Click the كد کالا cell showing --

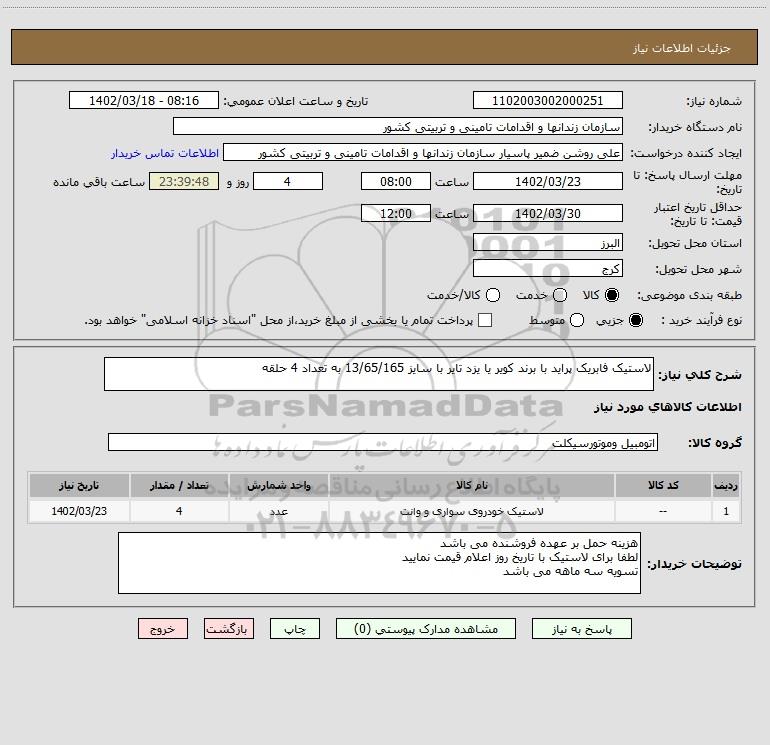tap(663, 511)
